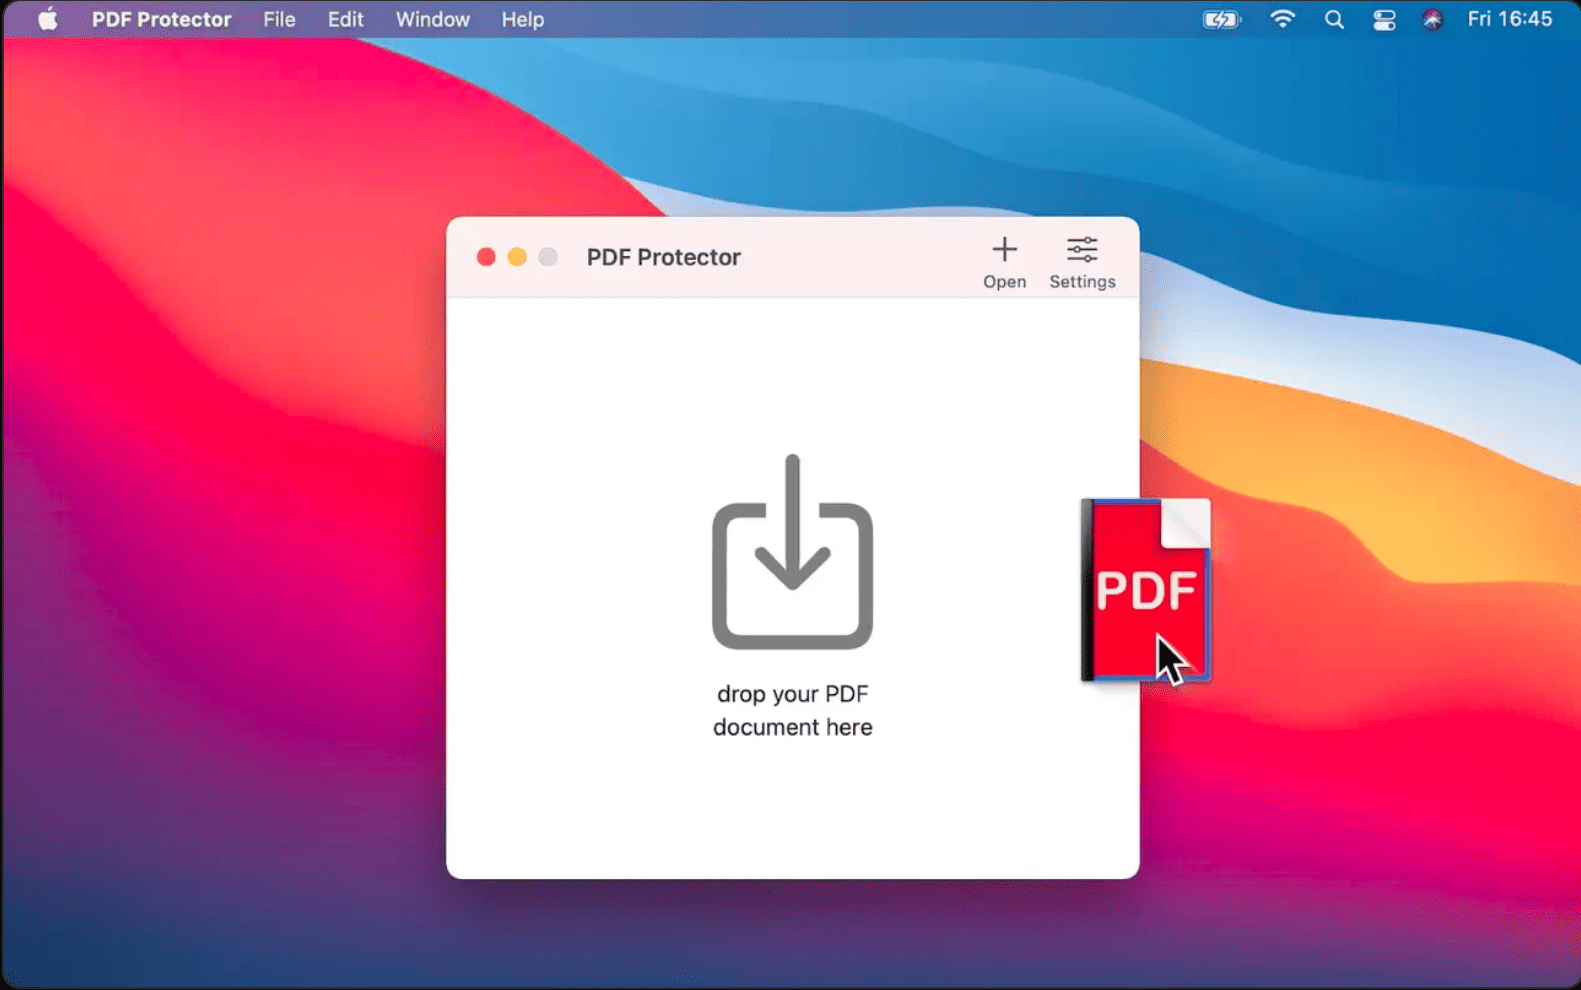
Task: Click the 'drop your PDF document here' text
Action: pos(793,710)
